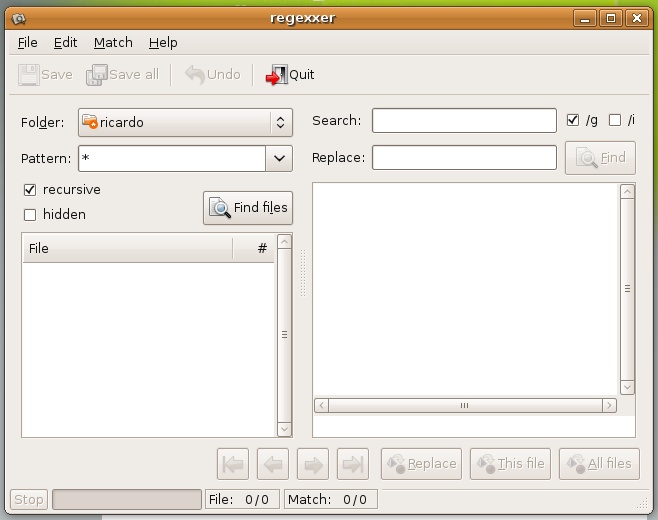Click the Quit toolbar button
658x520 pixels.
(290, 75)
